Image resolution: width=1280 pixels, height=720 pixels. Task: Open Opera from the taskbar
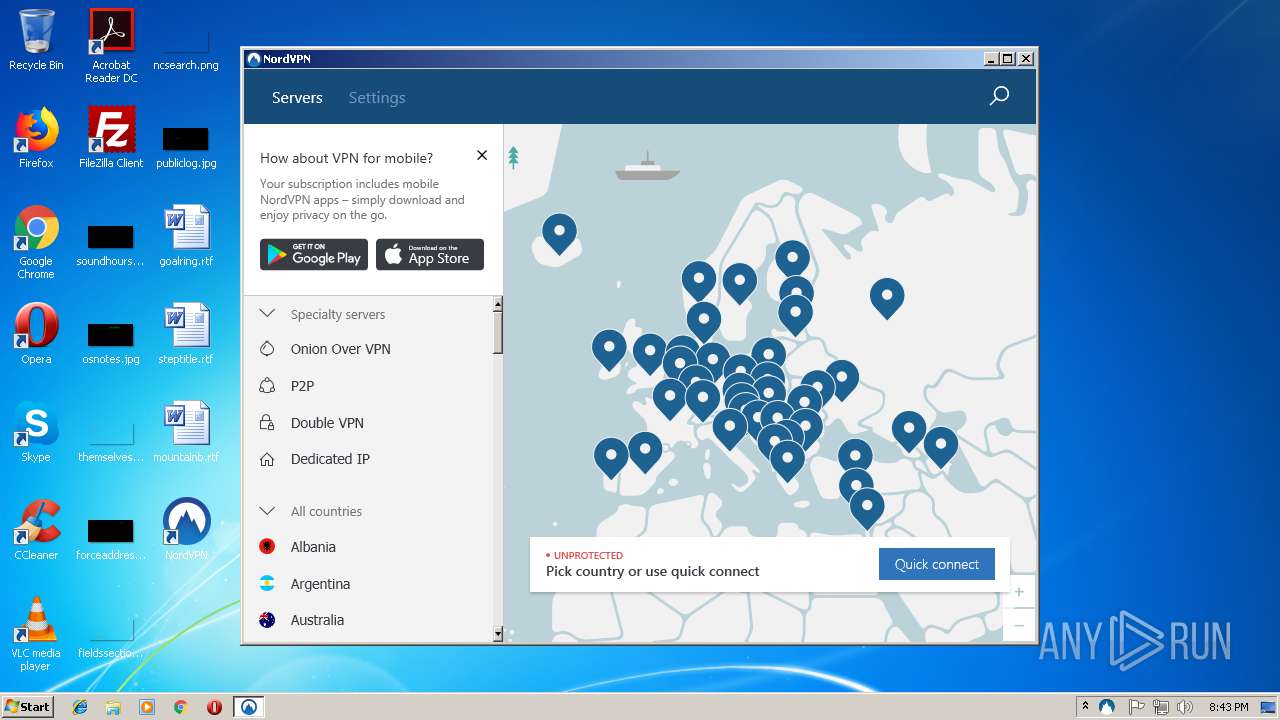pos(214,707)
